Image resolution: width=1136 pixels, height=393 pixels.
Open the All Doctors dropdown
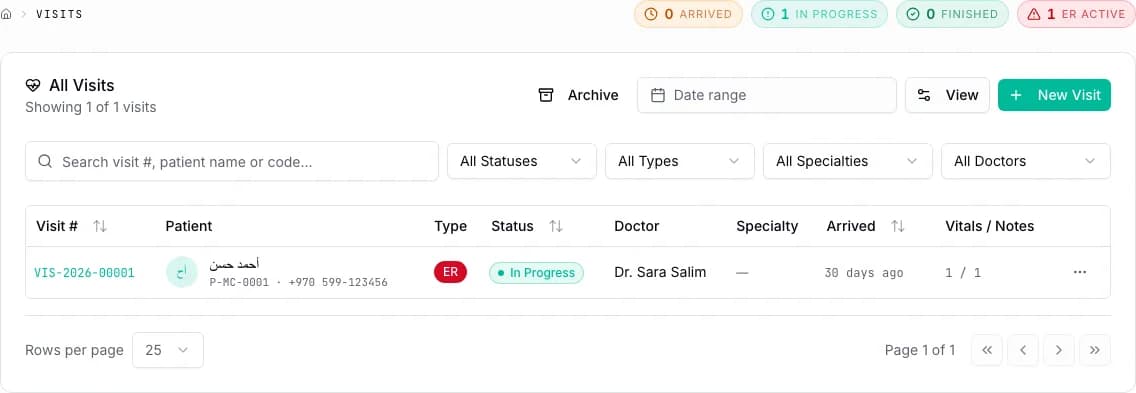[1026, 161]
